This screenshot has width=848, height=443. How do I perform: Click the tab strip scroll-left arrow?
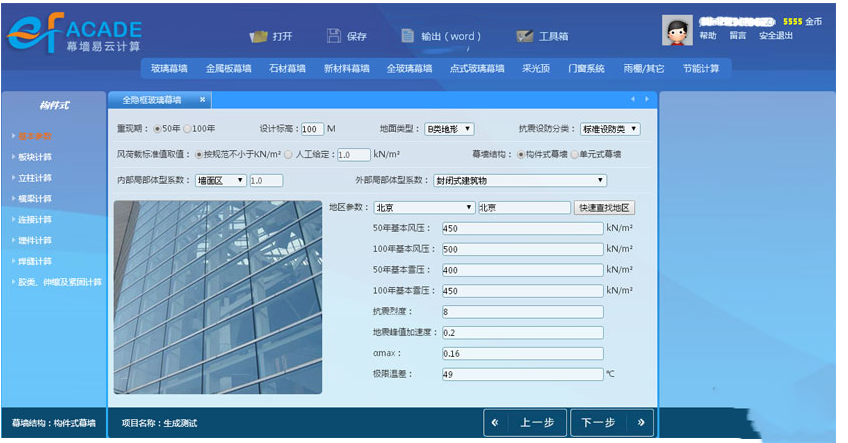pyautogui.click(x=633, y=99)
